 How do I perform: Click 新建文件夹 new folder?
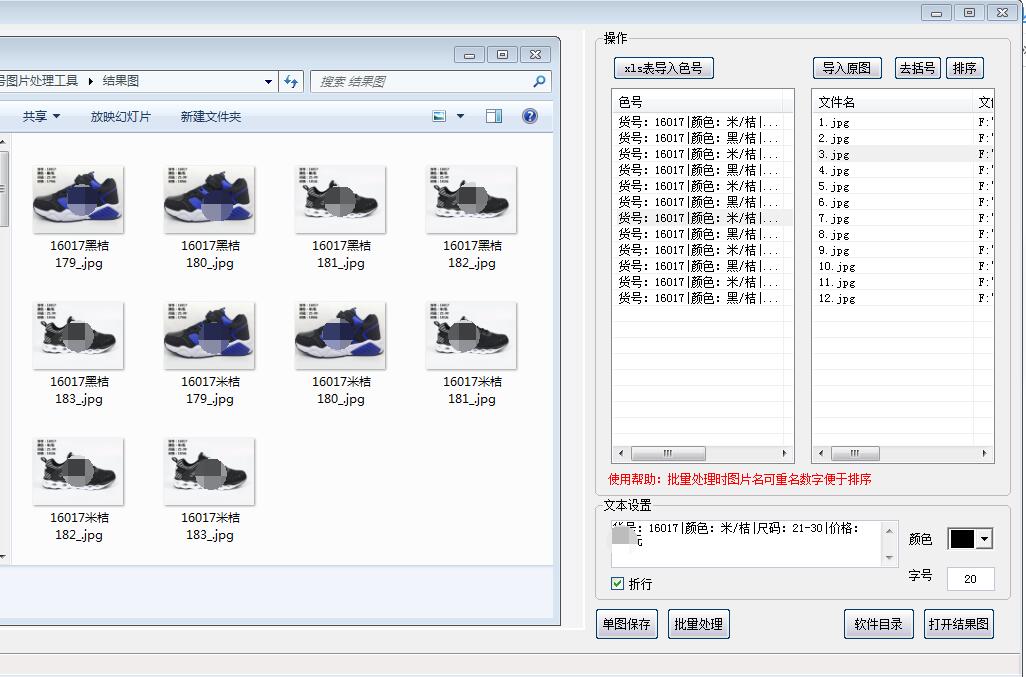211,116
